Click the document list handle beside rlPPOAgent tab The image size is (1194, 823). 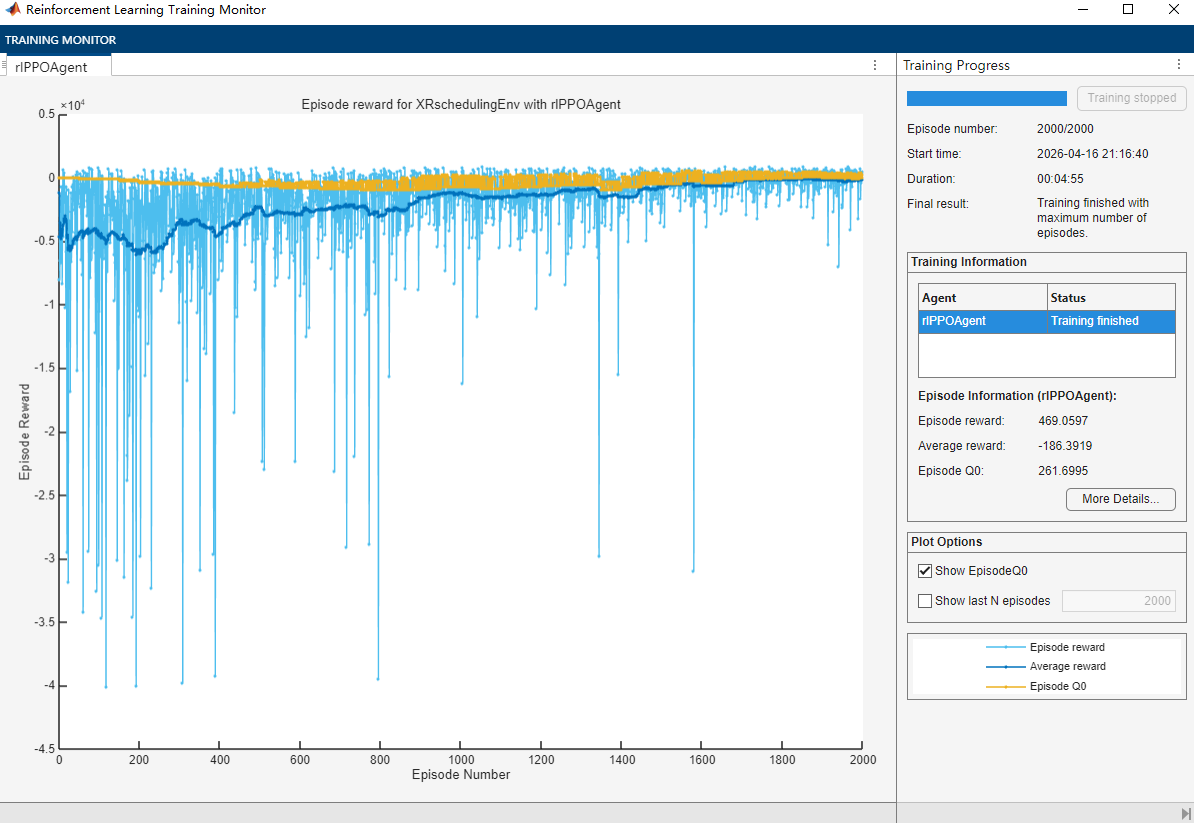4,65
